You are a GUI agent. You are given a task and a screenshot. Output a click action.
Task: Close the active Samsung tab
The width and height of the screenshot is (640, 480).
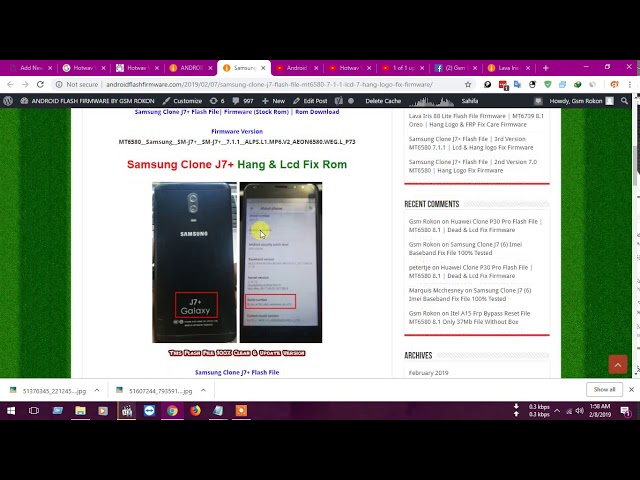[x=263, y=68]
